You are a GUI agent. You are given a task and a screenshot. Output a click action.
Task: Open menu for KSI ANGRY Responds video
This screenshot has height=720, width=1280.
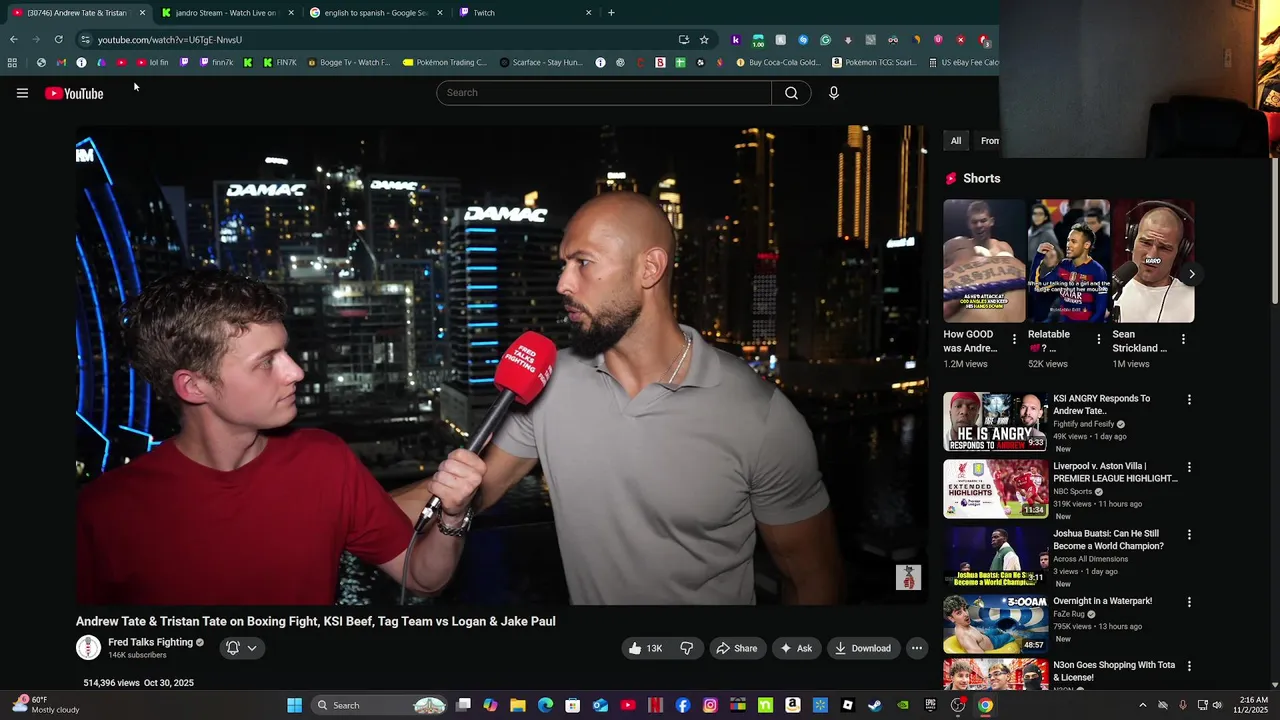(x=1189, y=399)
